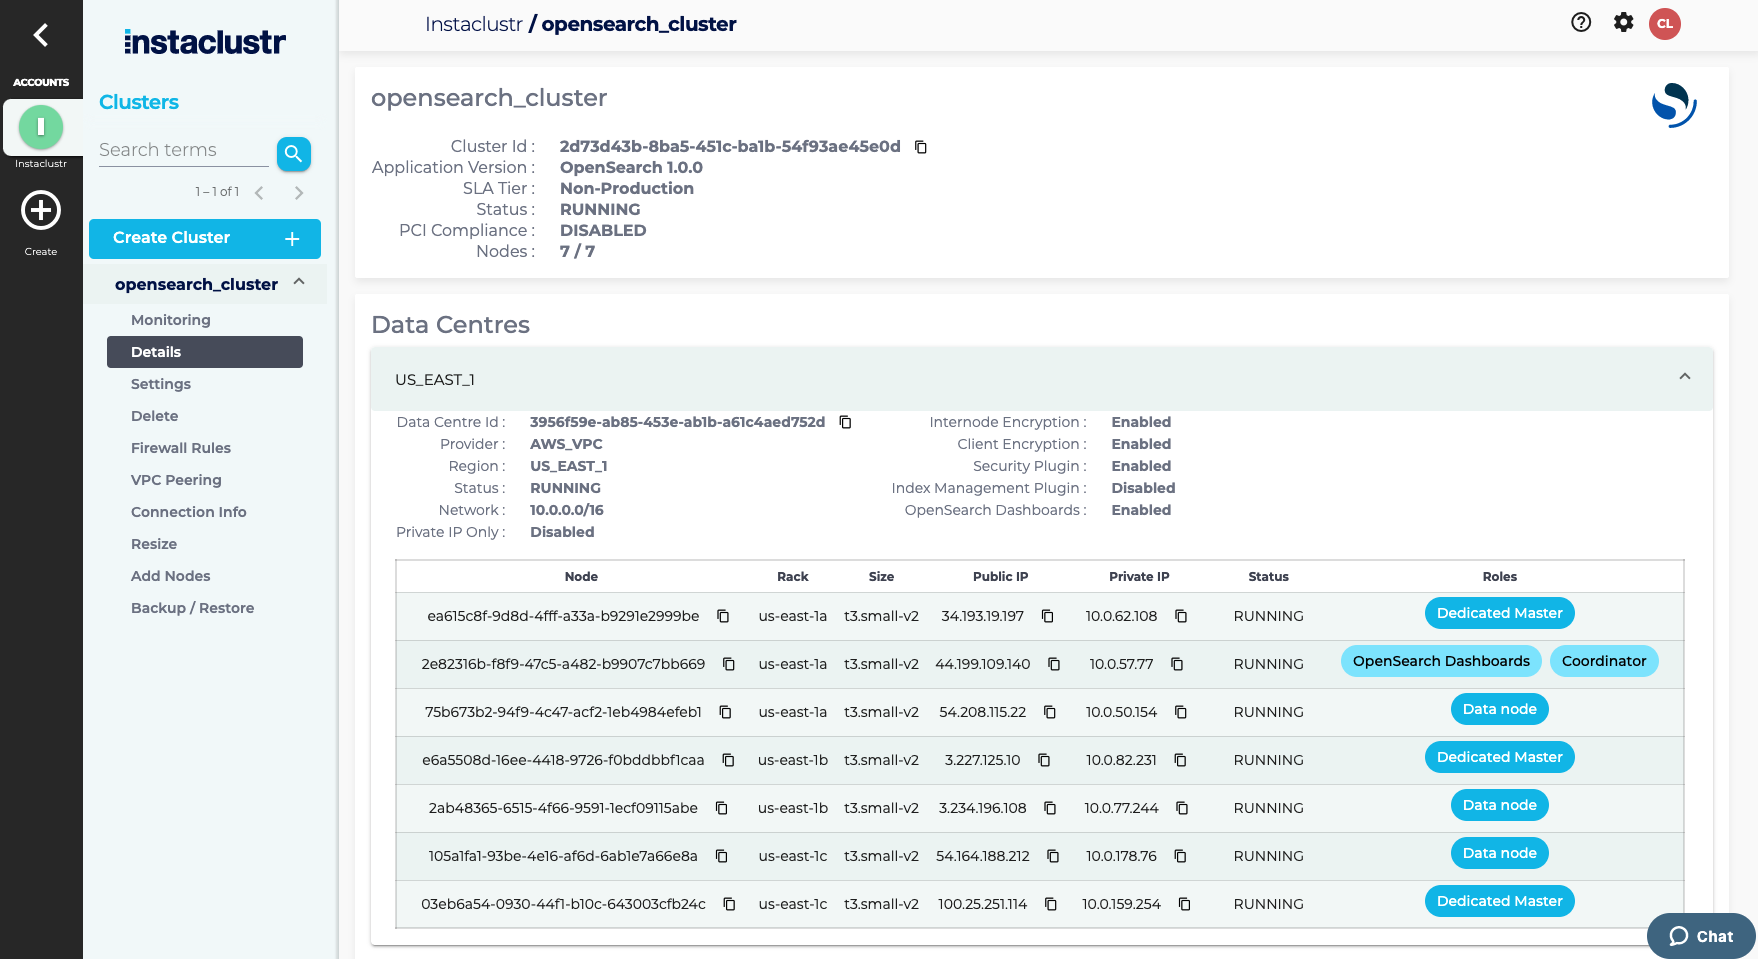1758x959 pixels.
Task: Open the Monitoring menu item
Action: coord(171,320)
